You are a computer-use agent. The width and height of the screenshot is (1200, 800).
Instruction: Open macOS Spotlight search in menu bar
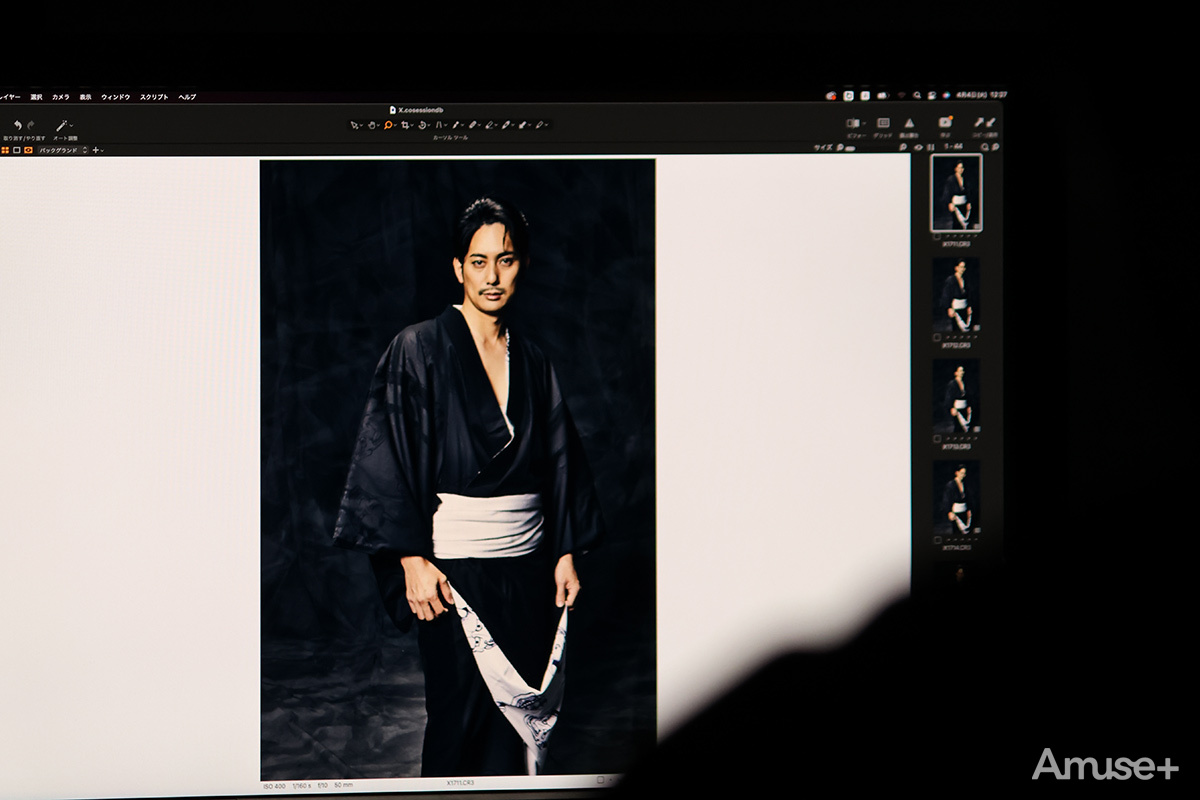tap(916, 95)
